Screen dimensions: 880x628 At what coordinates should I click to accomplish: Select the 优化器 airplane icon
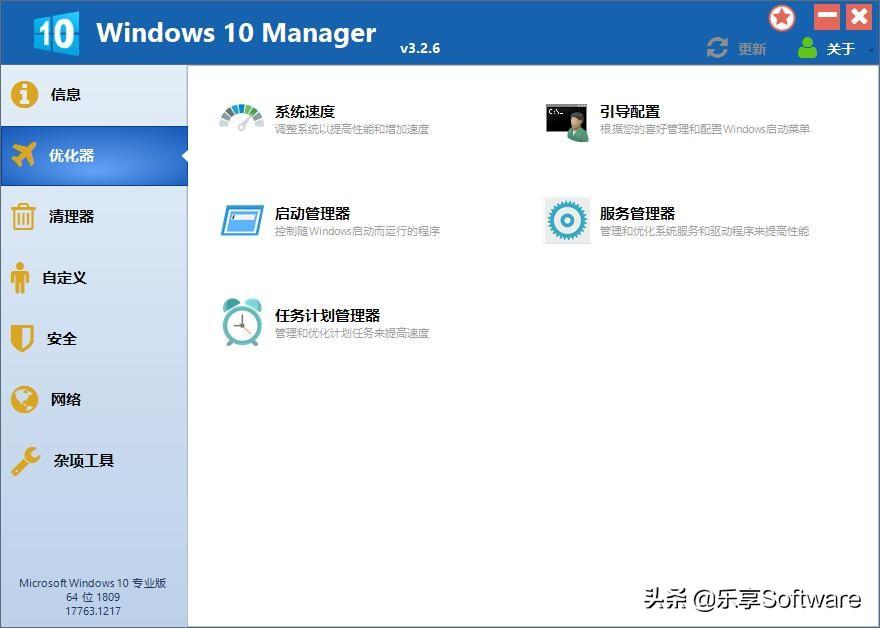pyautogui.click(x=24, y=154)
